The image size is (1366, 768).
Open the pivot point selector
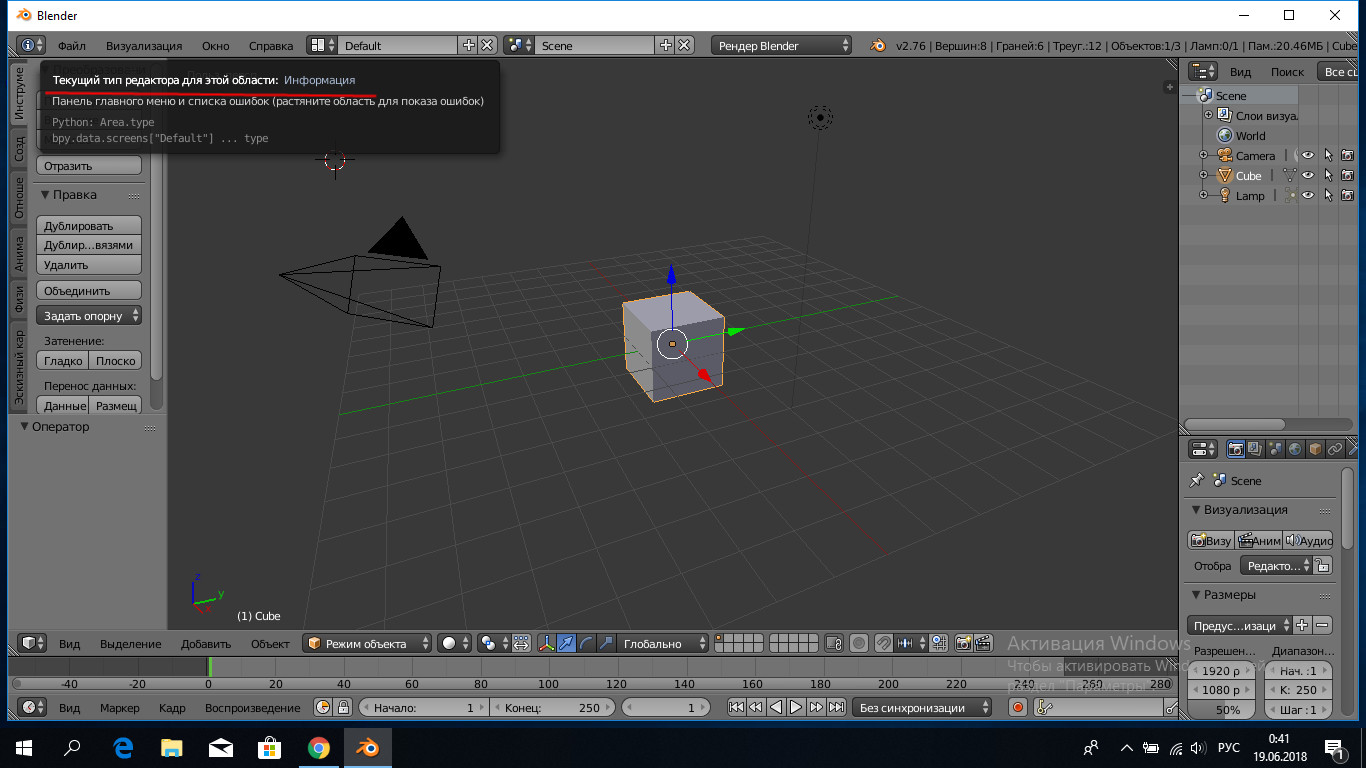pyautogui.click(x=492, y=643)
